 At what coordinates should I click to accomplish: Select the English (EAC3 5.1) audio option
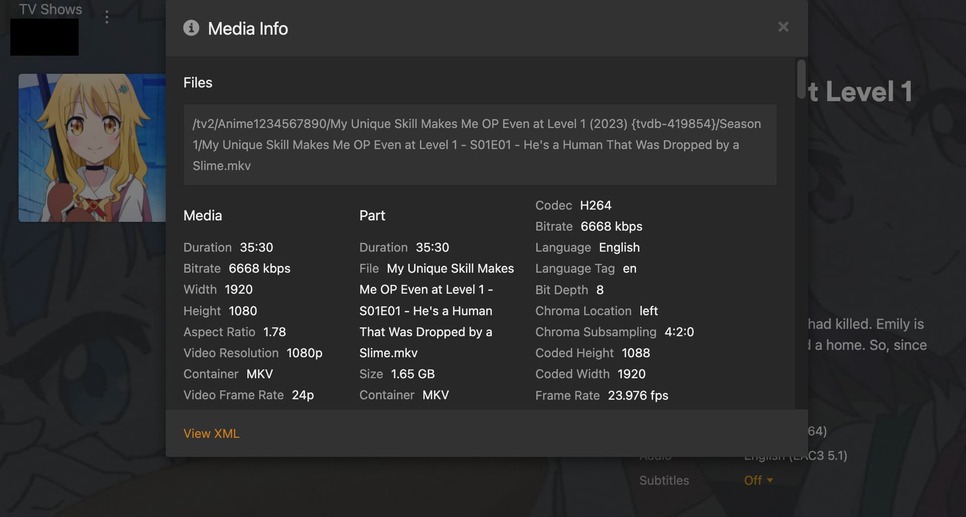click(795, 455)
